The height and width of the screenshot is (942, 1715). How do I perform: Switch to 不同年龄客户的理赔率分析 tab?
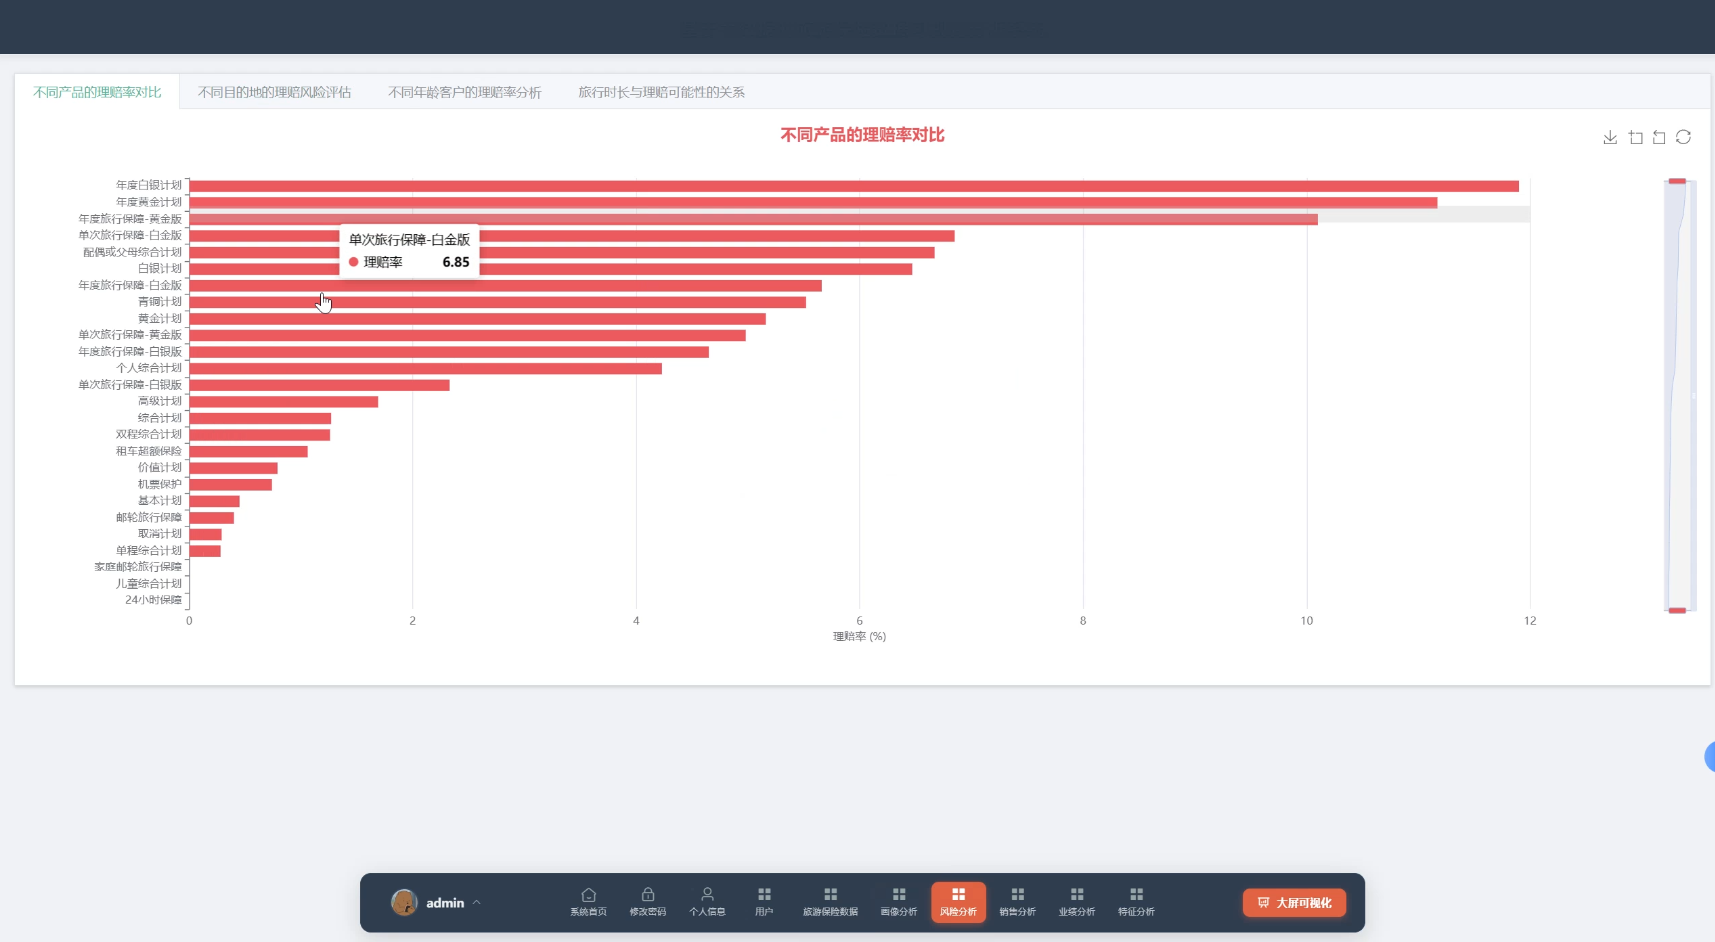pos(465,92)
